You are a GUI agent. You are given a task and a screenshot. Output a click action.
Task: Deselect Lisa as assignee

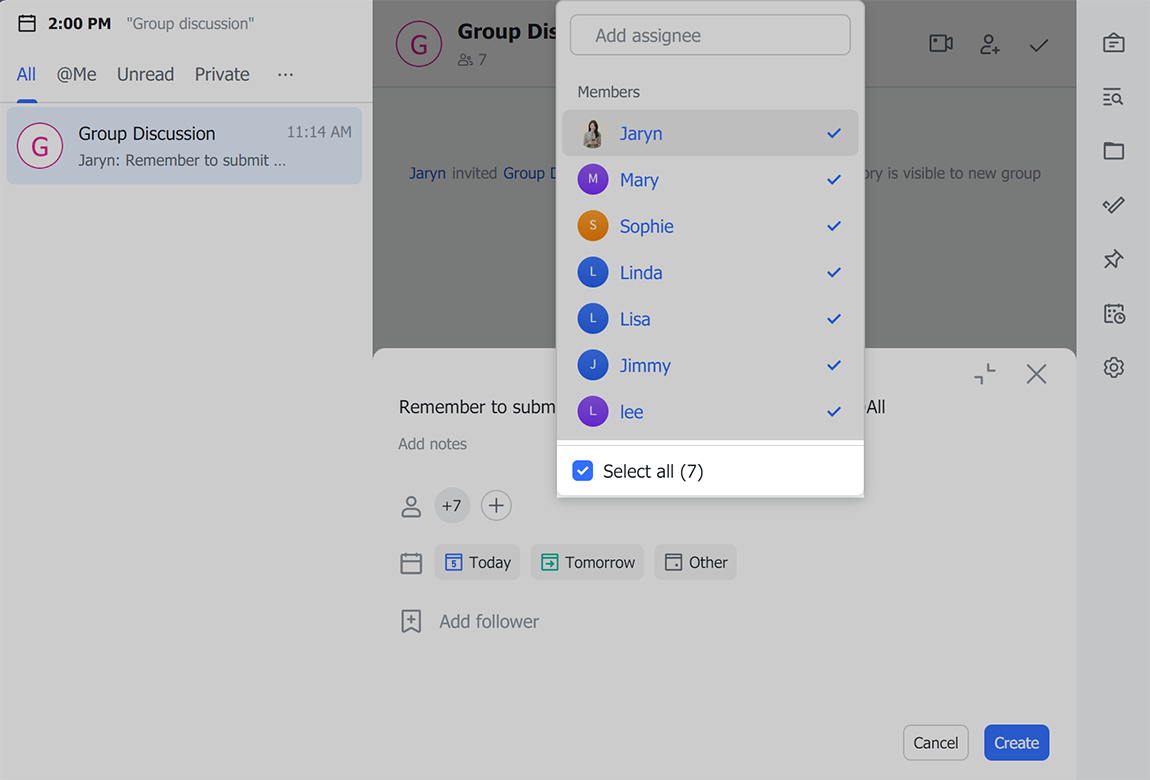pyautogui.click(x=710, y=318)
